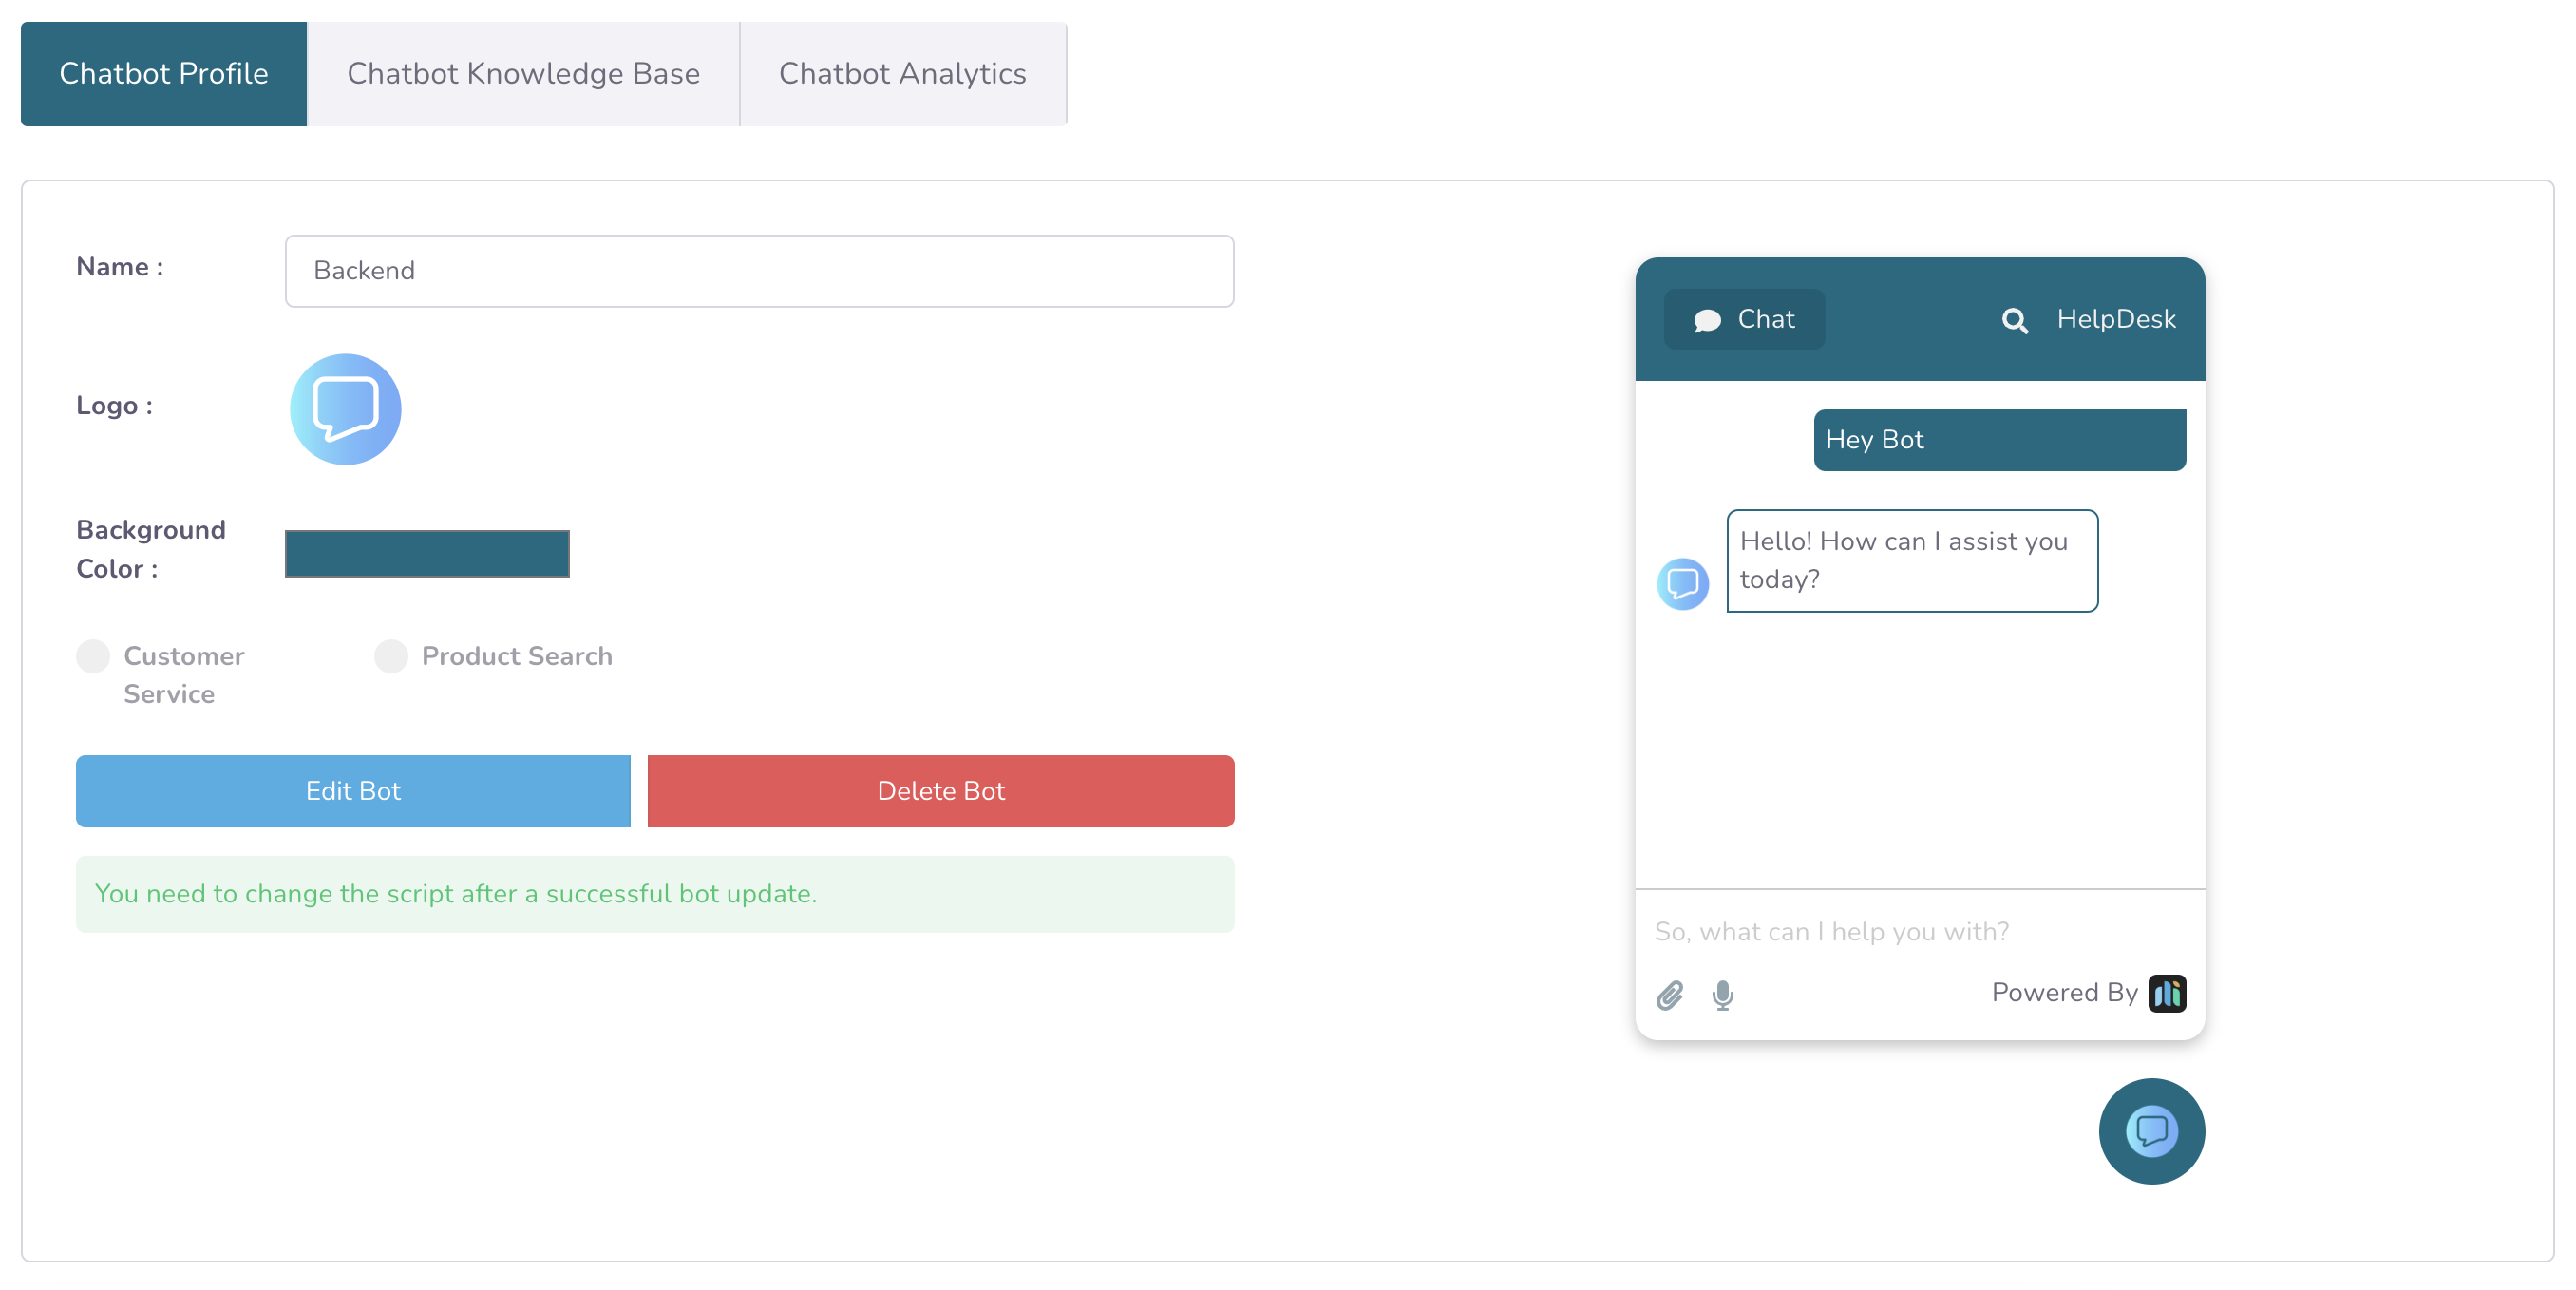Open the Background Color swatch picker
The width and height of the screenshot is (2576, 1290).
(x=427, y=553)
